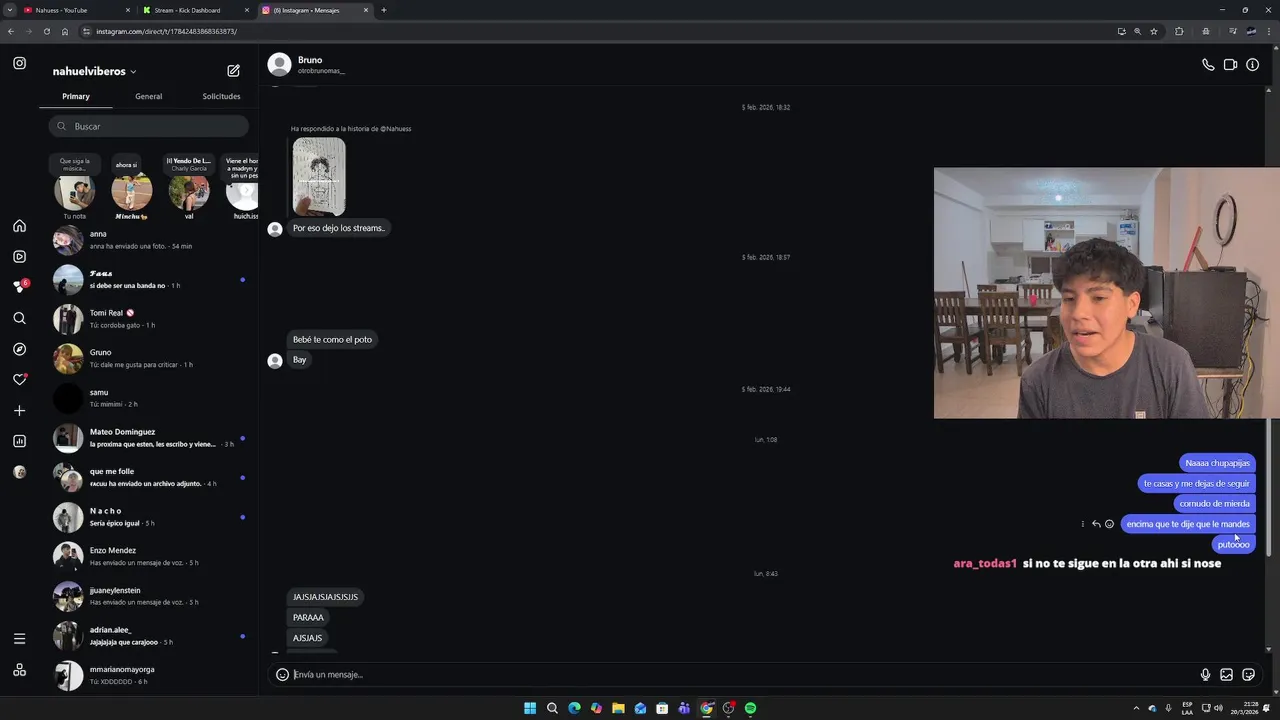Open Explore compass icon

point(19,349)
